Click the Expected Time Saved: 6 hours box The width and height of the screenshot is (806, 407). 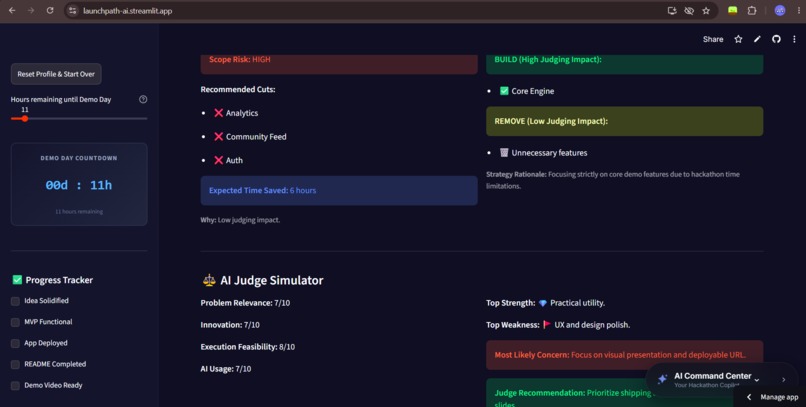pyautogui.click(x=339, y=190)
